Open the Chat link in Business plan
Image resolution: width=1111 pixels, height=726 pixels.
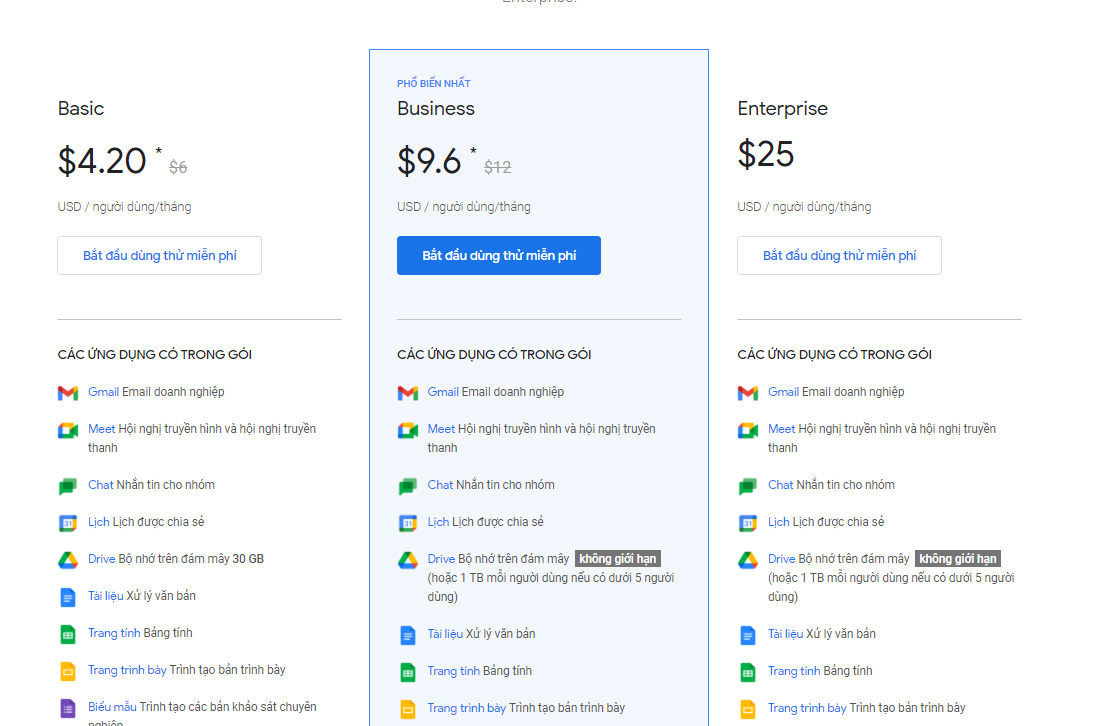[x=440, y=485]
